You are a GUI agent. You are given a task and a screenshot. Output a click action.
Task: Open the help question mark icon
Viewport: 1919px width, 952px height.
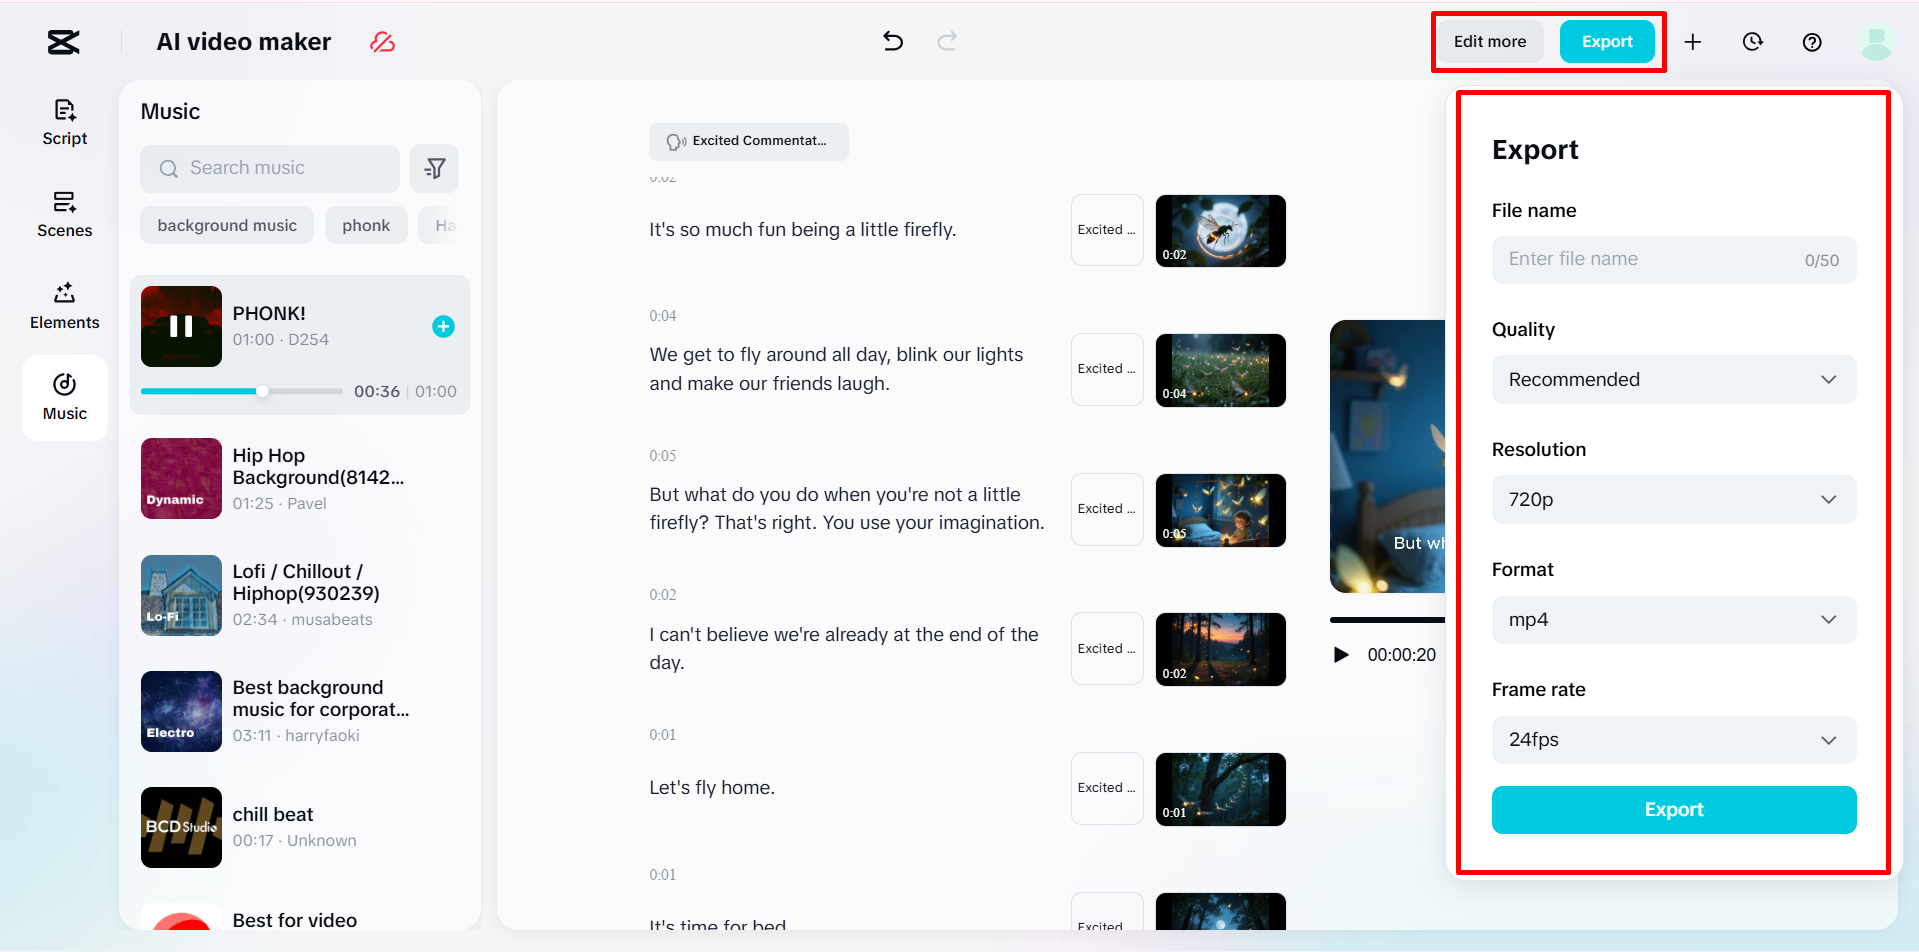(1812, 42)
